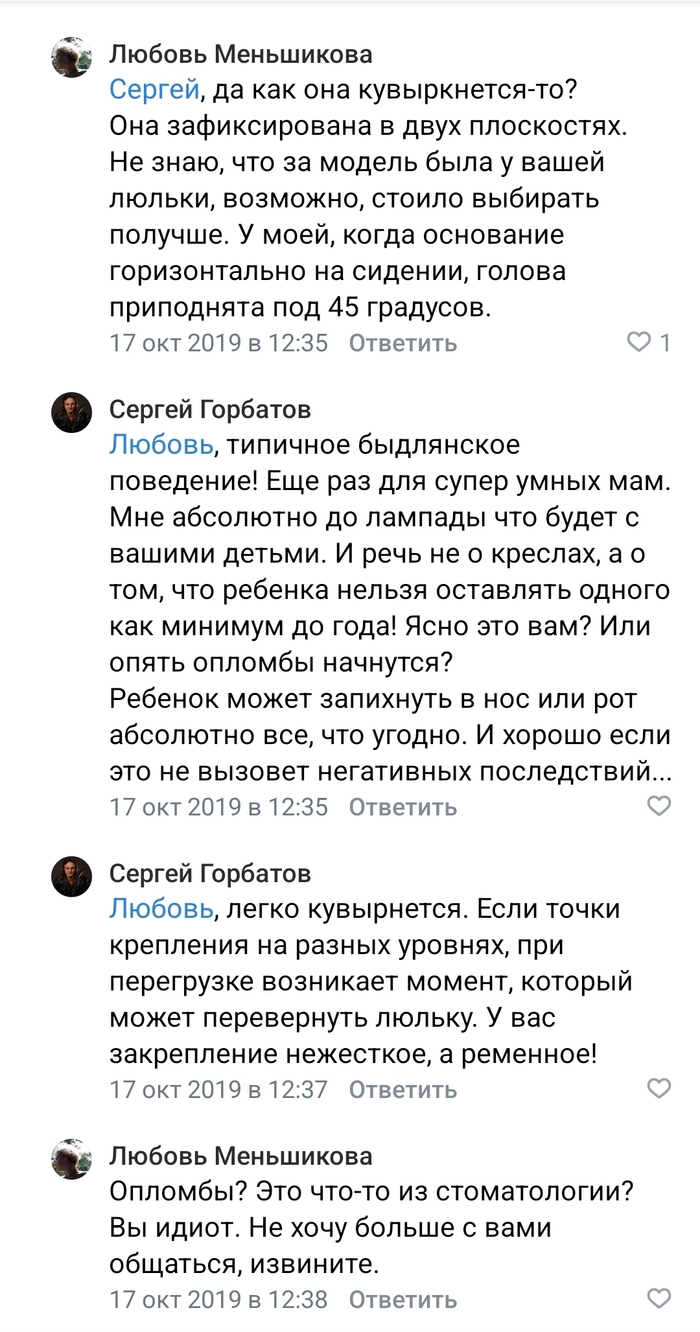Reply to Сергей's 12:35 comment
This screenshot has width=700, height=1332.
coord(403,806)
